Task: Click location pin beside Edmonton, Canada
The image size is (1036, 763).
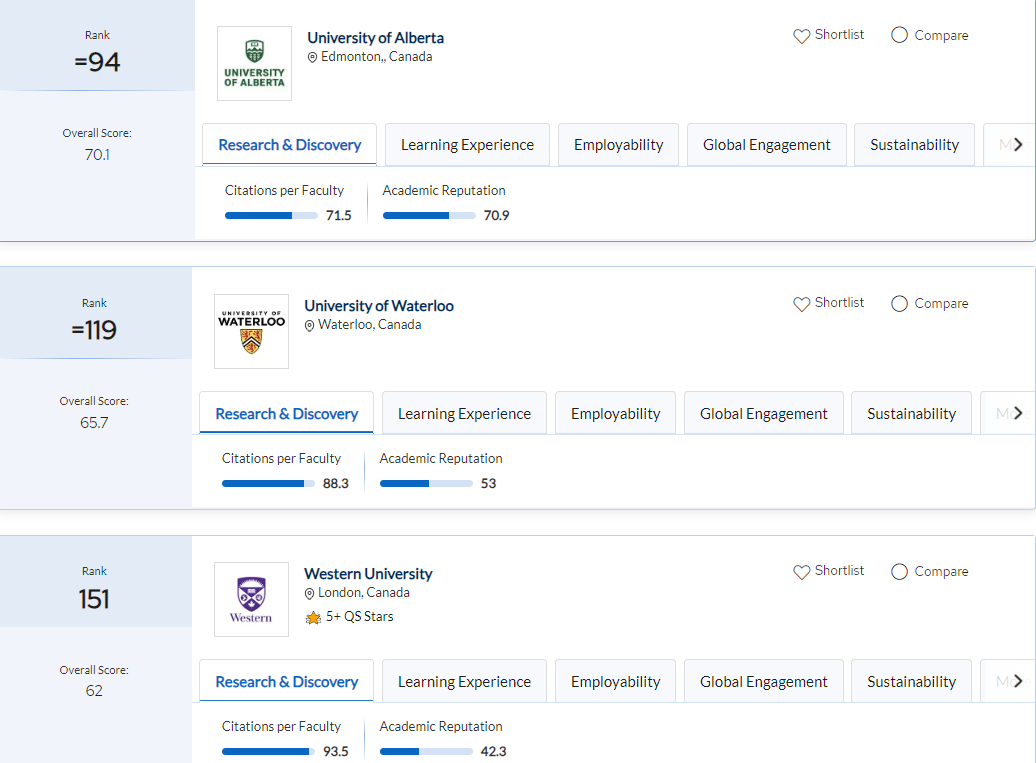Action: (313, 58)
